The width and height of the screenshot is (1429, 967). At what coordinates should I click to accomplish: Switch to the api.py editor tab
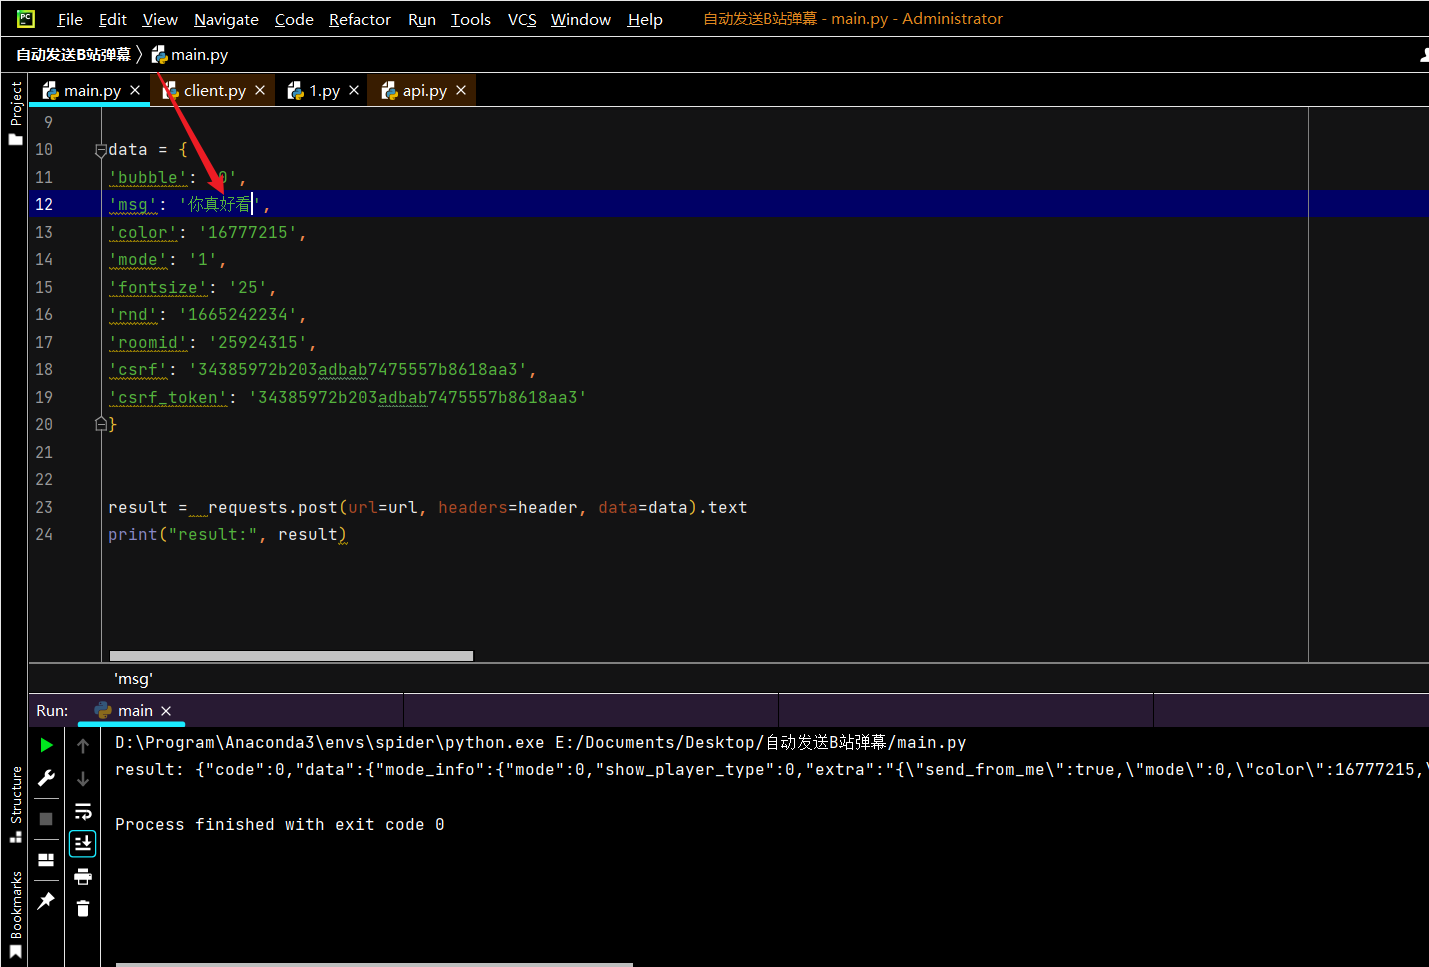(x=424, y=90)
